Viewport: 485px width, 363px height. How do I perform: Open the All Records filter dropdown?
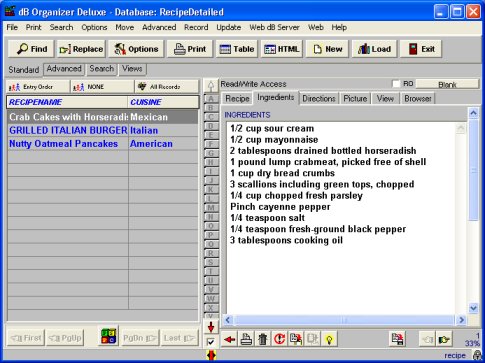[167, 87]
